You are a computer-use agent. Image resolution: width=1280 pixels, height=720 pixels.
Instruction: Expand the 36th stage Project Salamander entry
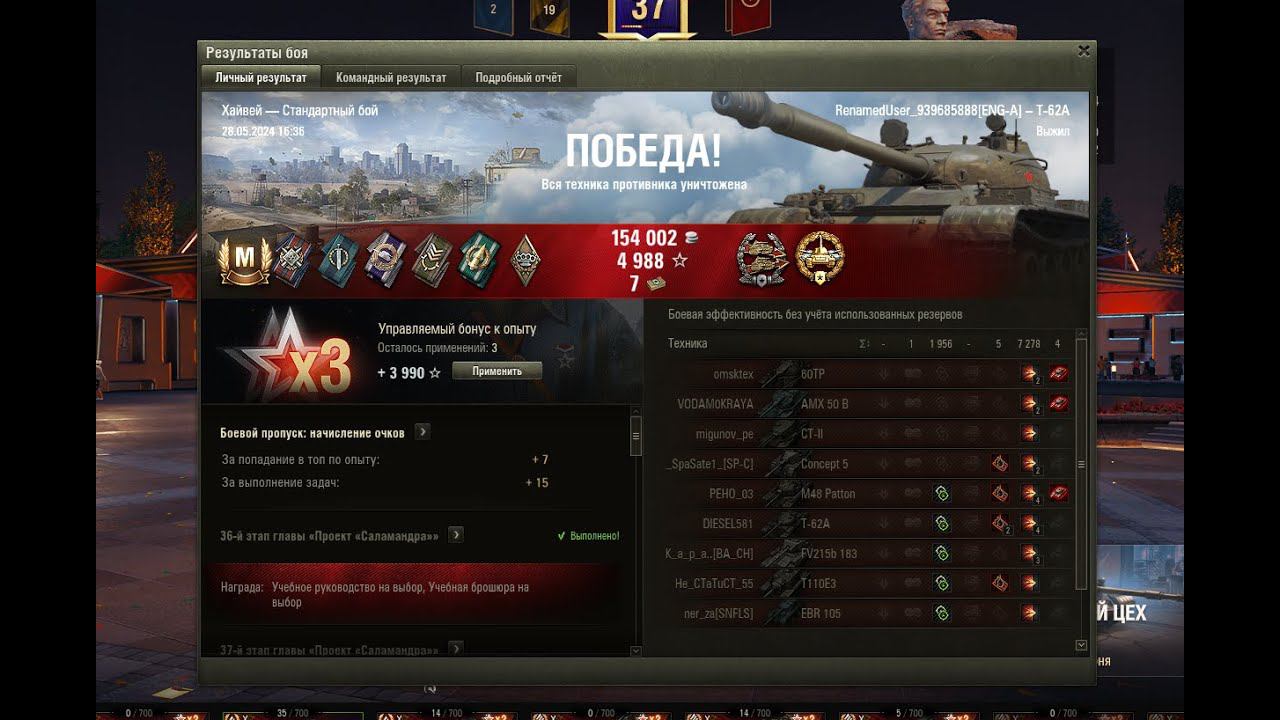tap(456, 535)
